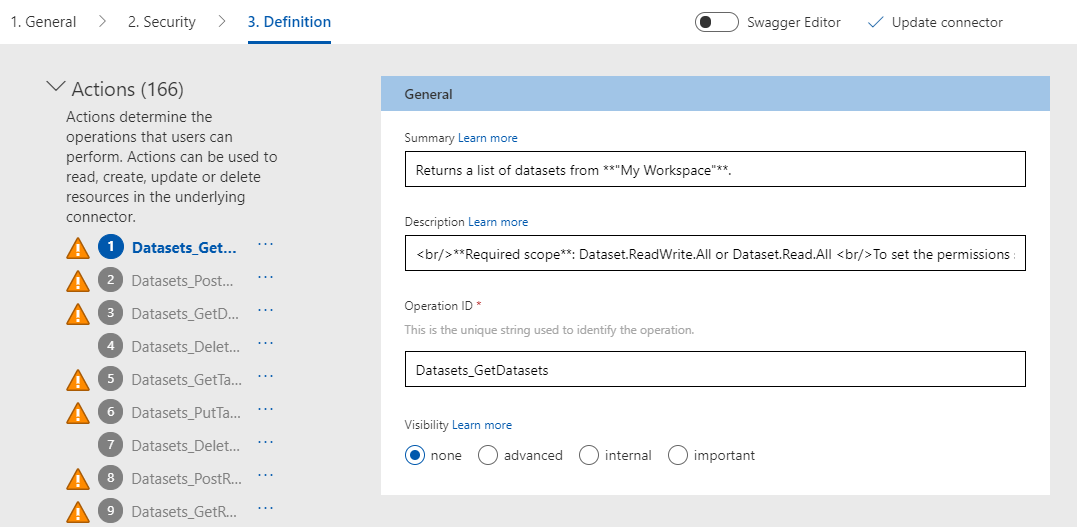Select the advanced visibility radio button
Viewport: 1077px width, 527px height.
tap(488, 455)
